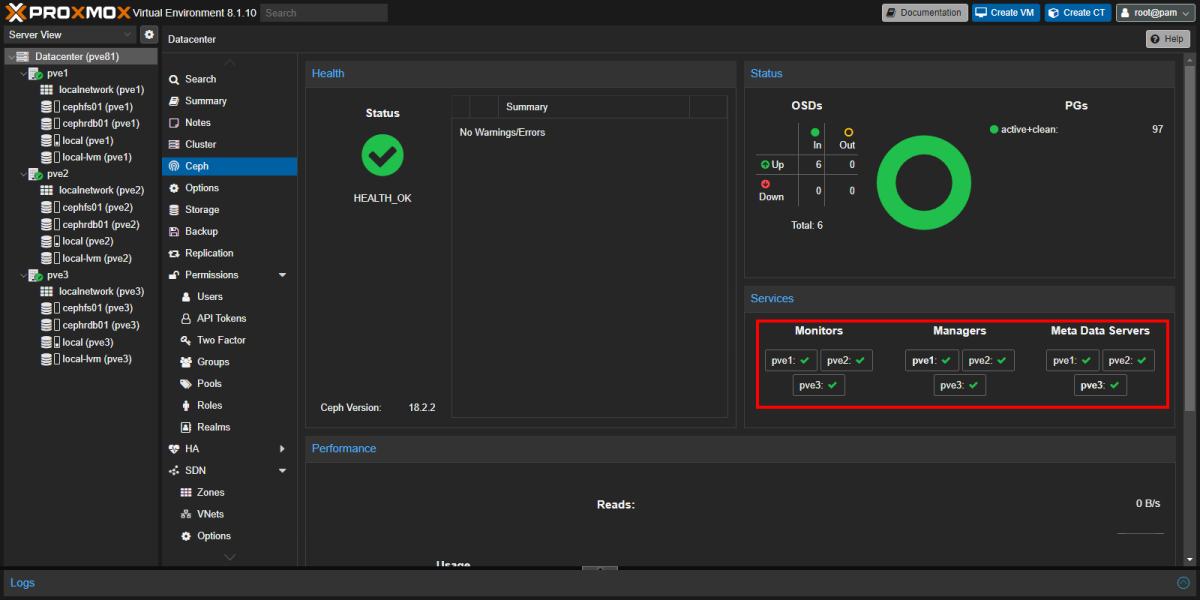Click the Pools tags icon

(186, 384)
